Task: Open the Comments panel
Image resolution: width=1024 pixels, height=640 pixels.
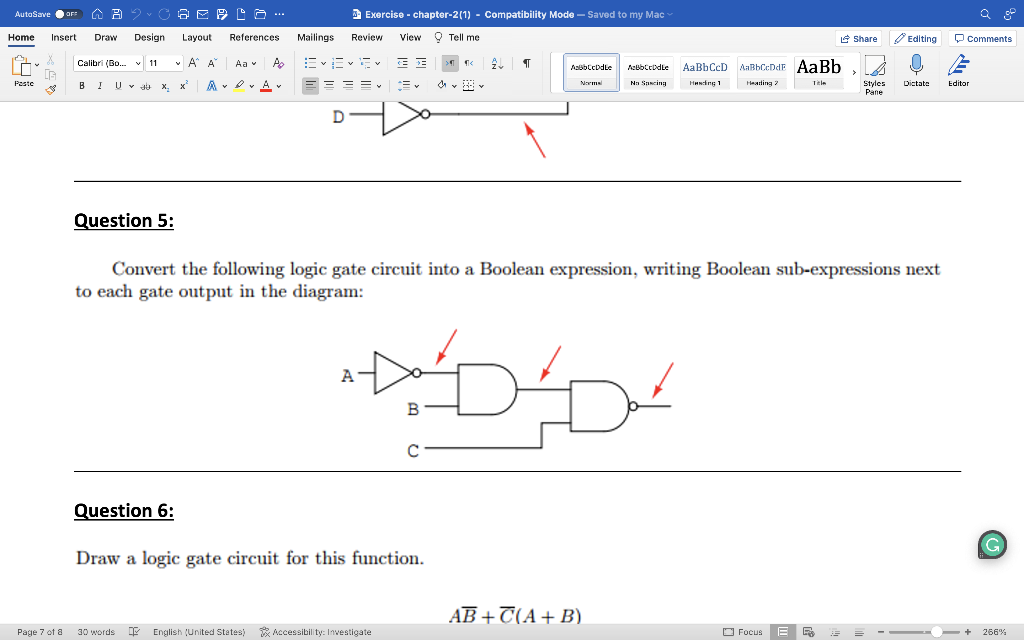Action: (x=981, y=38)
